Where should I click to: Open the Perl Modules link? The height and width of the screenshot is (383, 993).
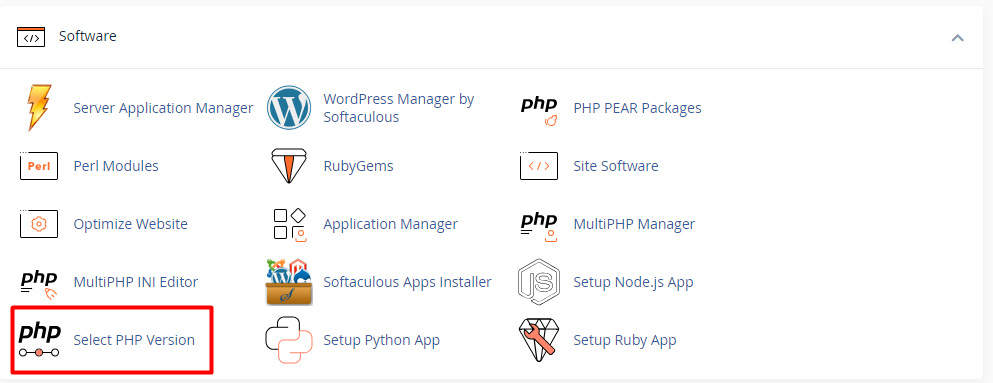(116, 166)
